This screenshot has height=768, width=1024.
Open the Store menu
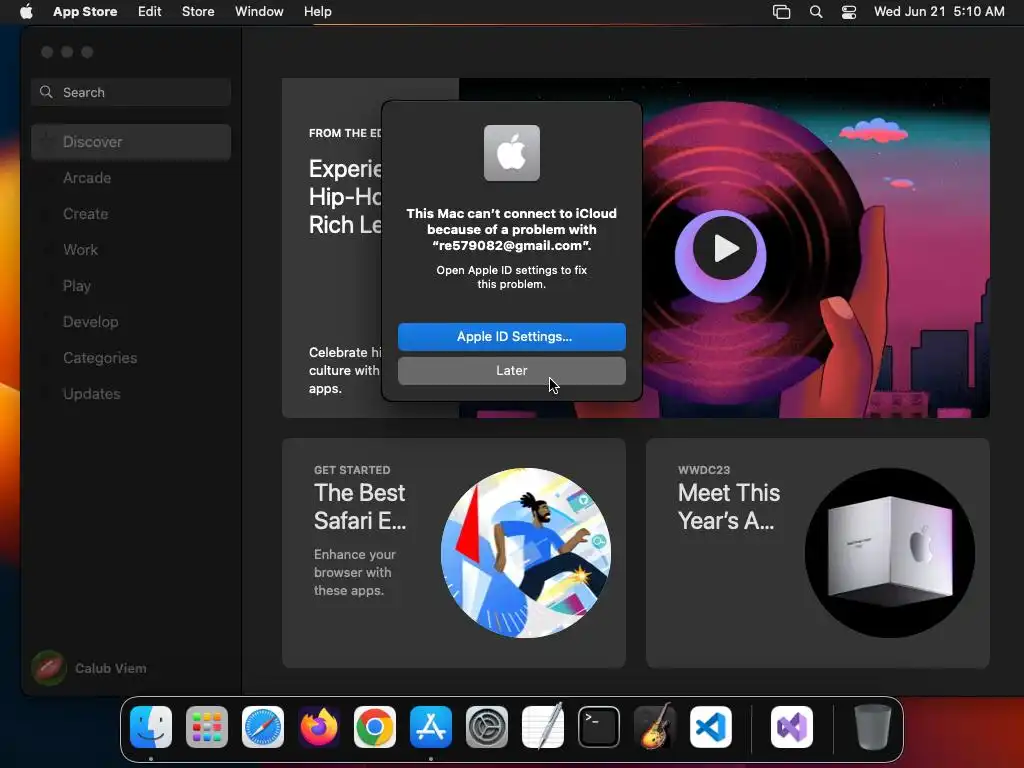click(198, 11)
